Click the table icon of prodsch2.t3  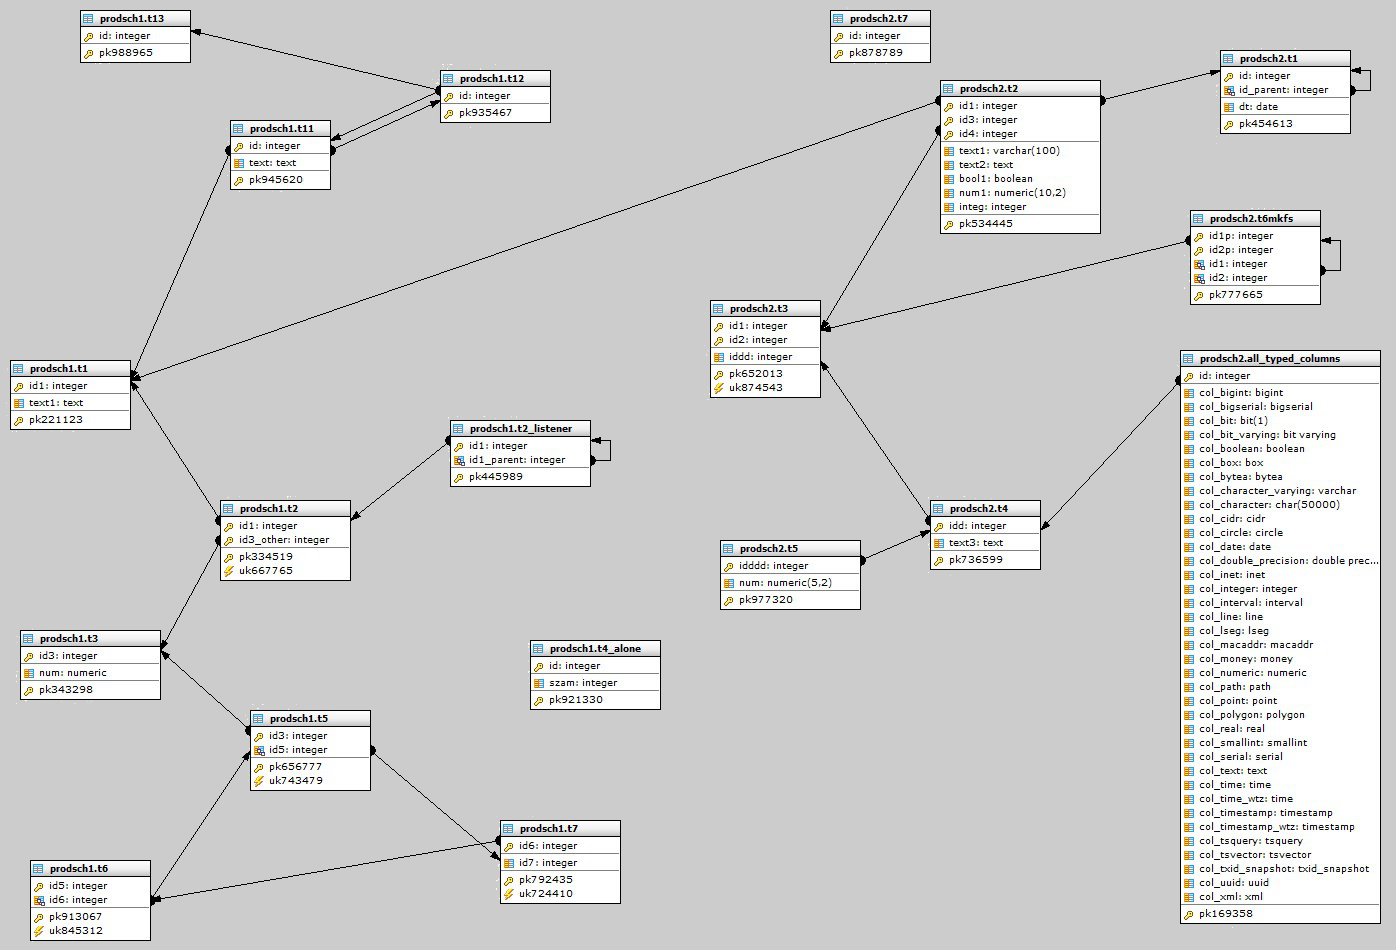(719, 309)
